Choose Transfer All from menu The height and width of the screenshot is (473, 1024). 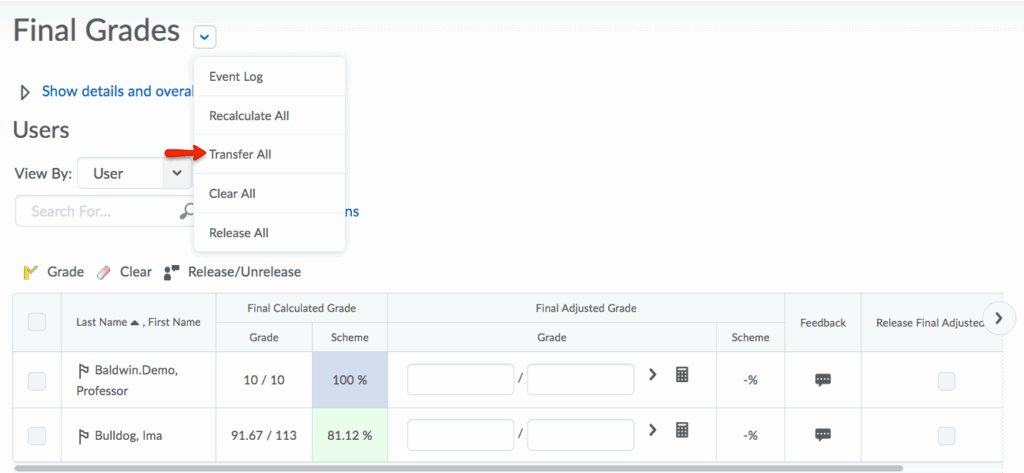click(240, 154)
